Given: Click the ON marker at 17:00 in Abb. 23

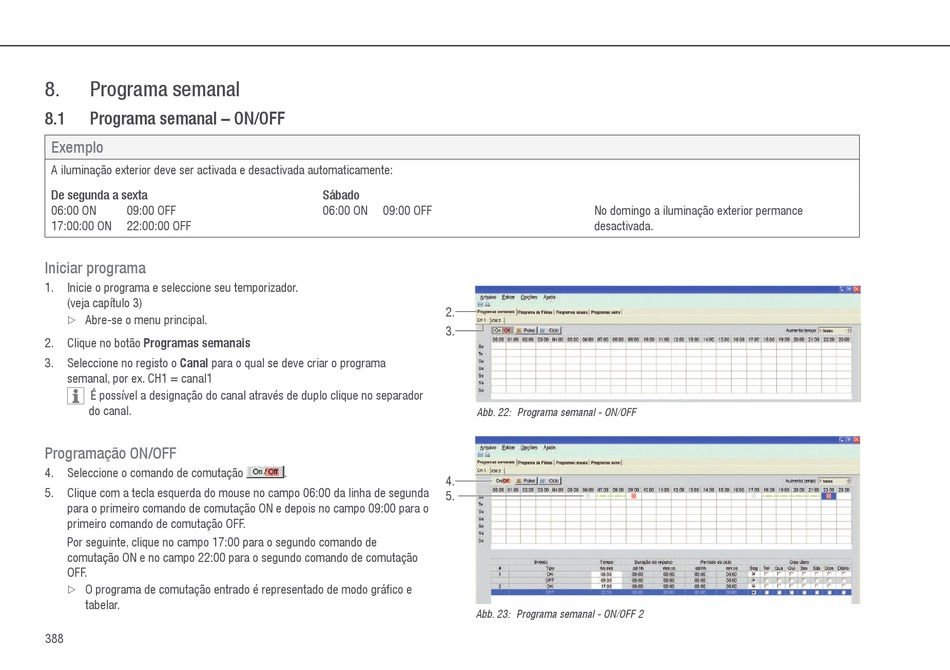Looking at the screenshot, I should [x=754, y=496].
